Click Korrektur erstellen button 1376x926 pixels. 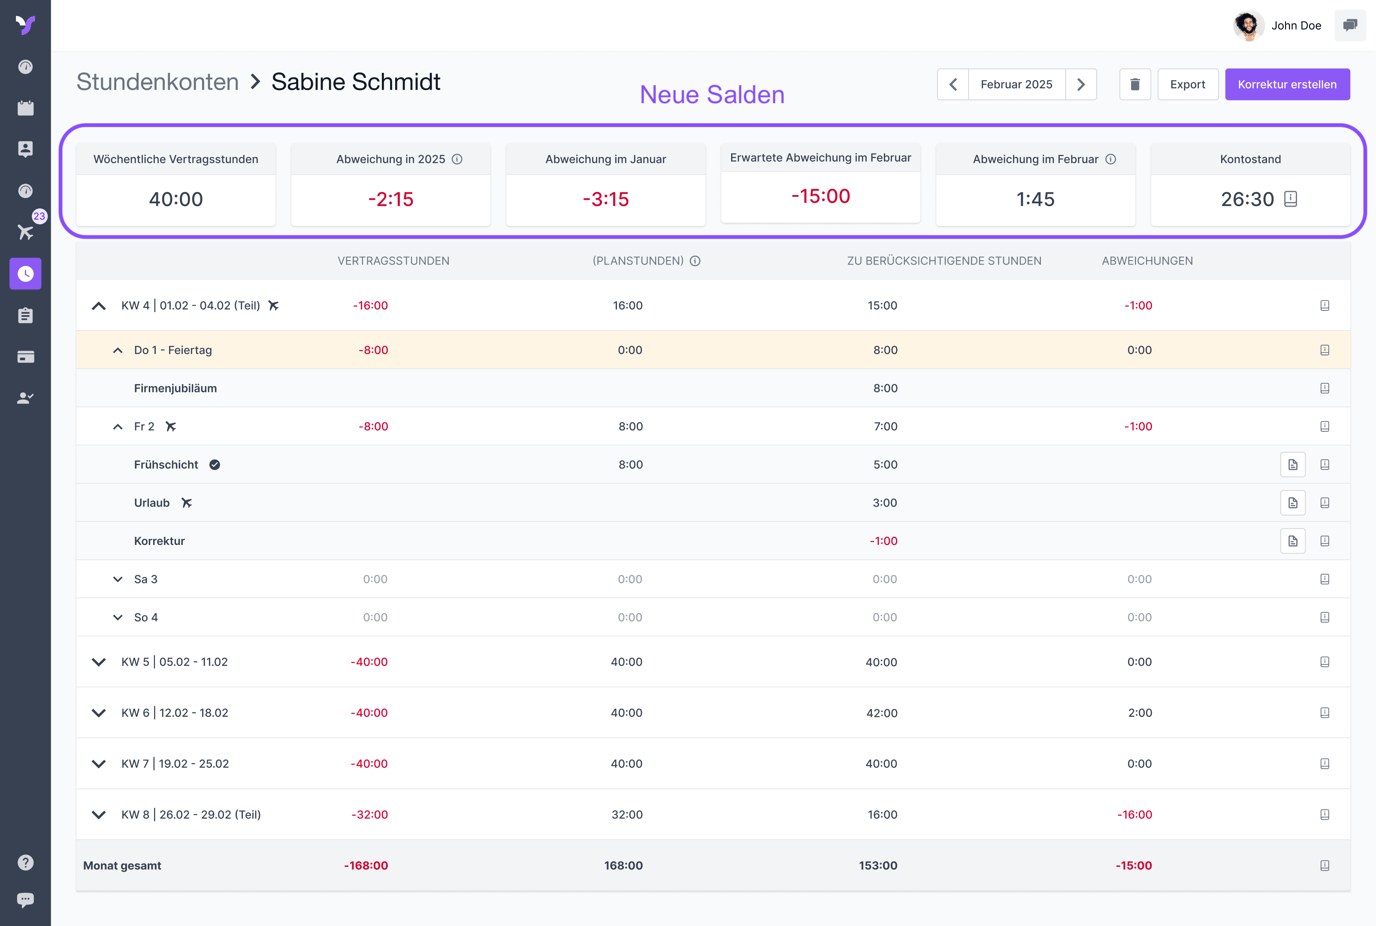(x=1287, y=85)
